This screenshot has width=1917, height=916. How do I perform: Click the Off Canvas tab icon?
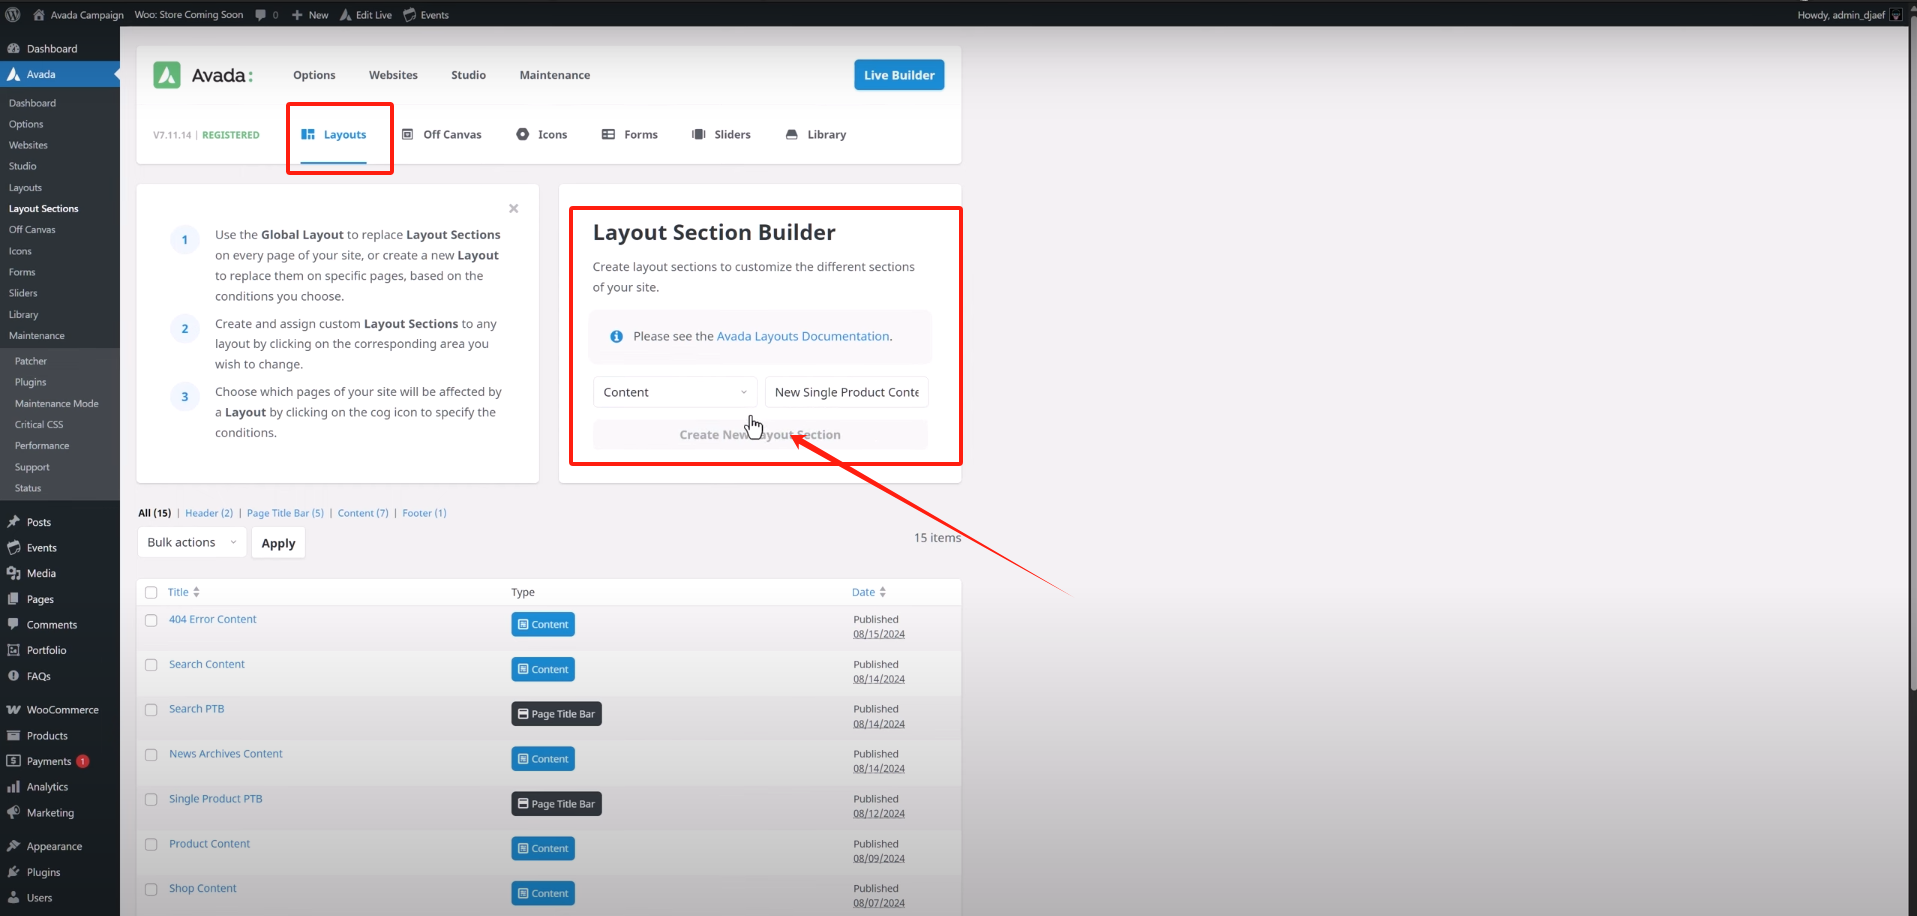[408, 134]
